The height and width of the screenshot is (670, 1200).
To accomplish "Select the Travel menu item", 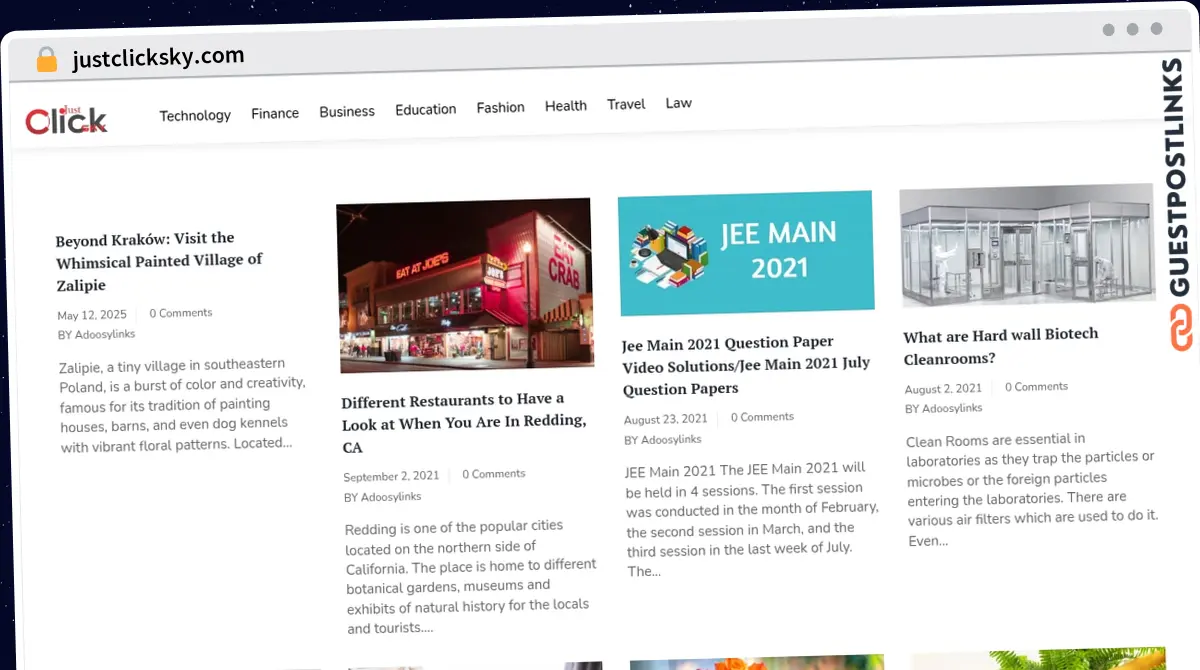I will pyautogui.click(x=626, y=104).
